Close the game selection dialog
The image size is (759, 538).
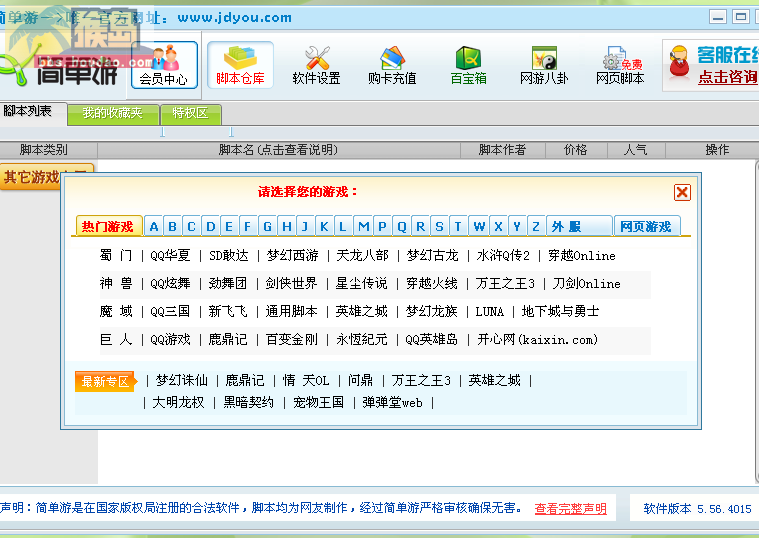(x=682, y=192)
